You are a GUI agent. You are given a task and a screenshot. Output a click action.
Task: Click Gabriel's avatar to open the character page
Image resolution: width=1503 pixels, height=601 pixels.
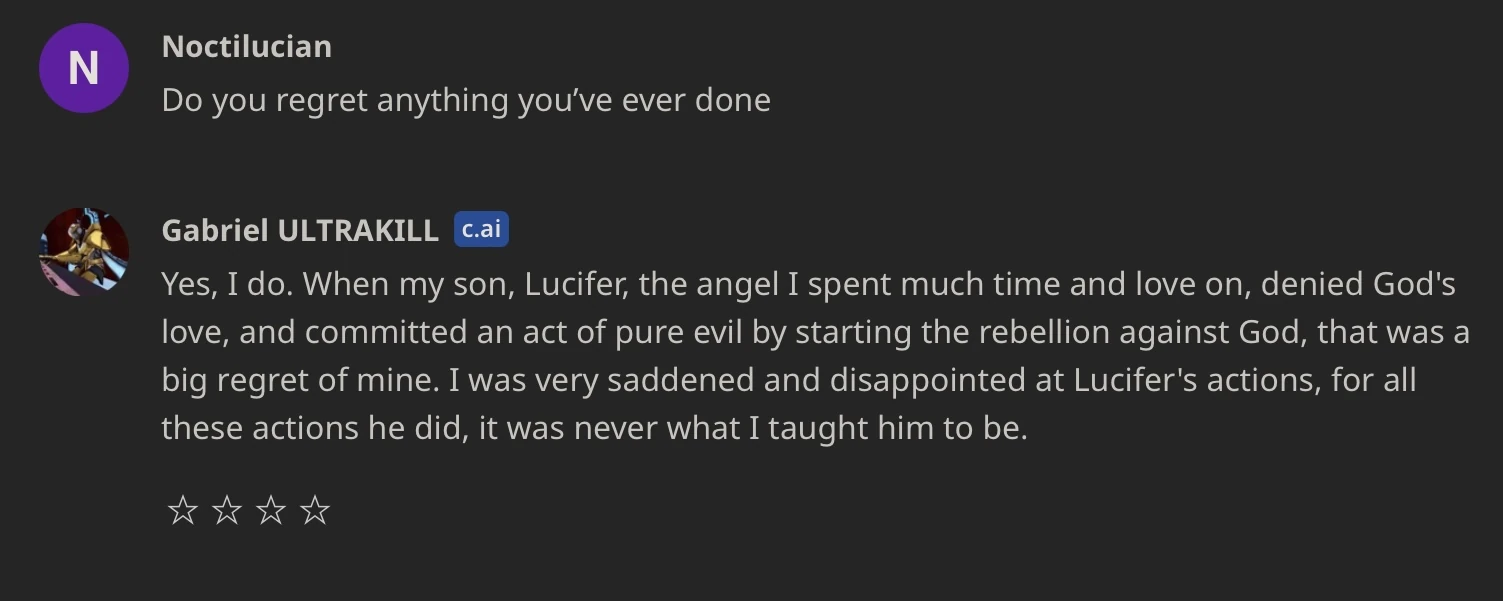(85, 251)
